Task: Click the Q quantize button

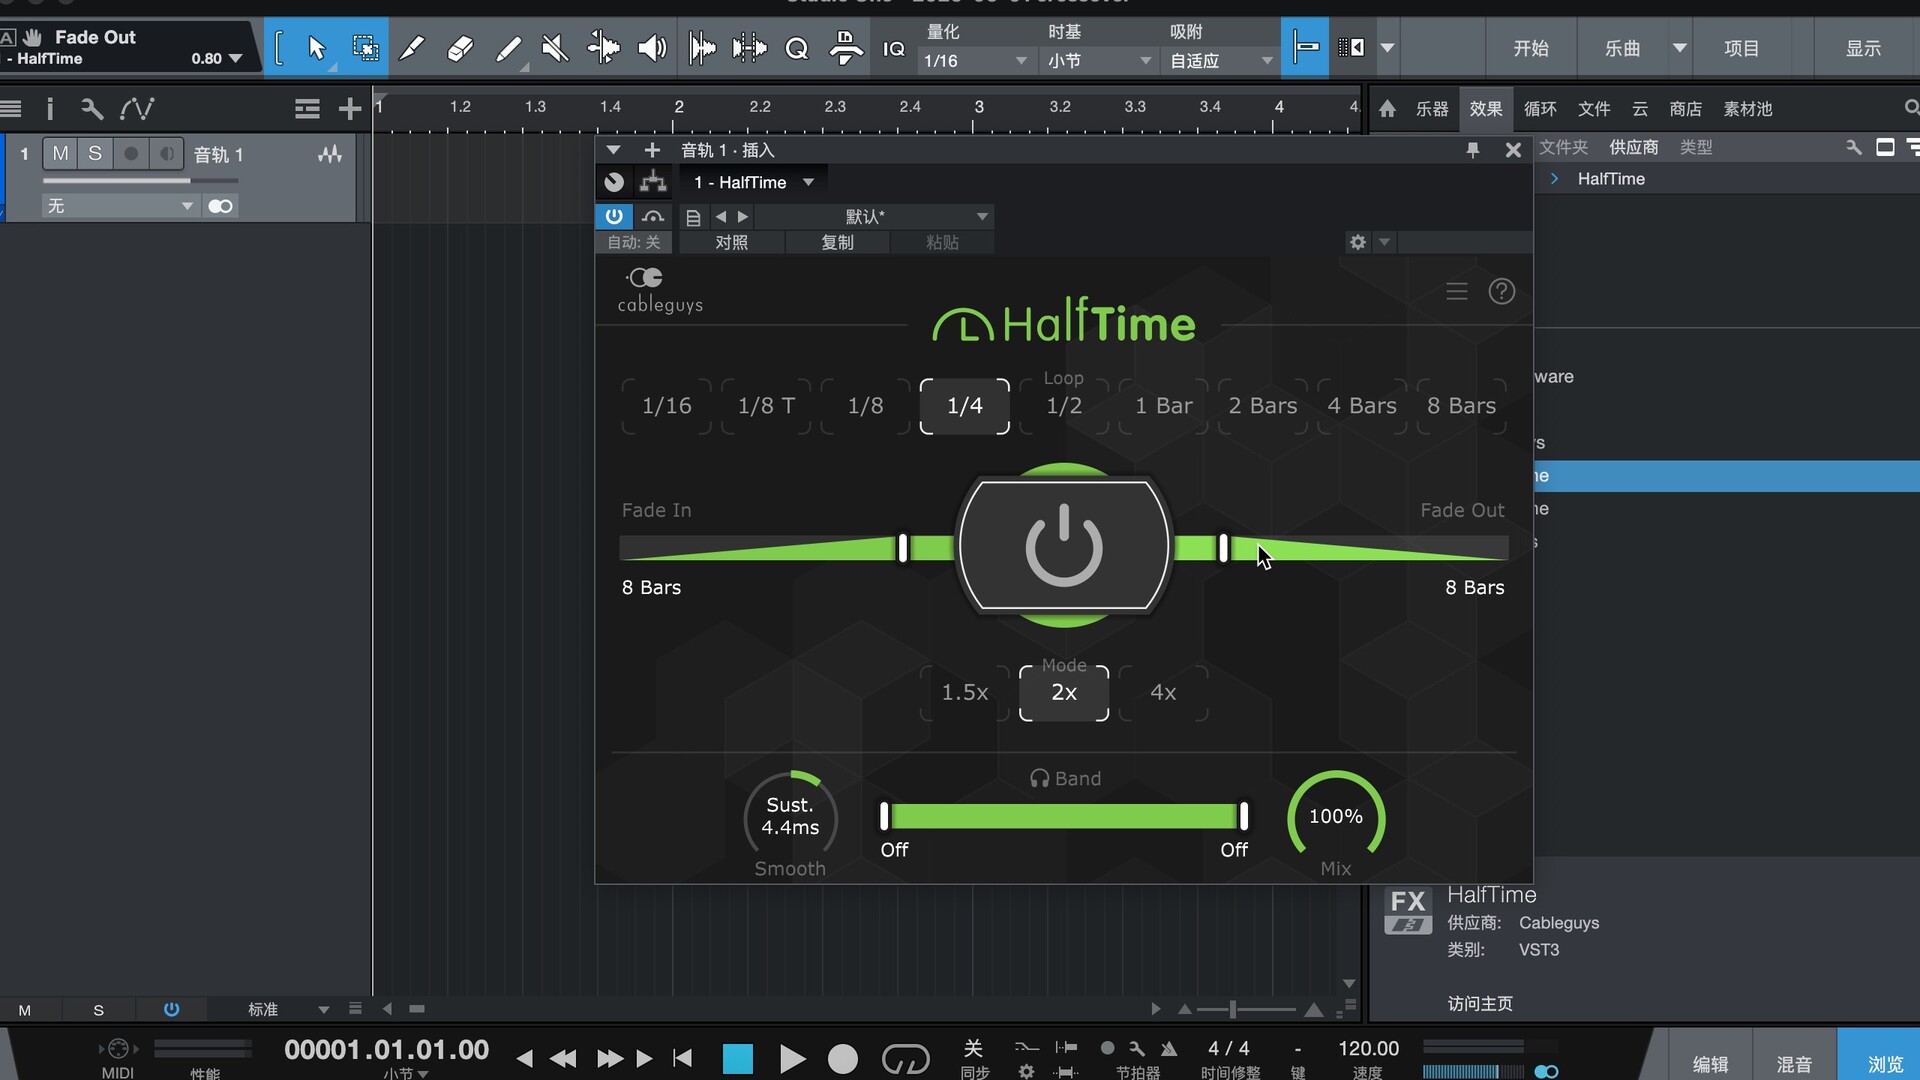Action: 797,48
